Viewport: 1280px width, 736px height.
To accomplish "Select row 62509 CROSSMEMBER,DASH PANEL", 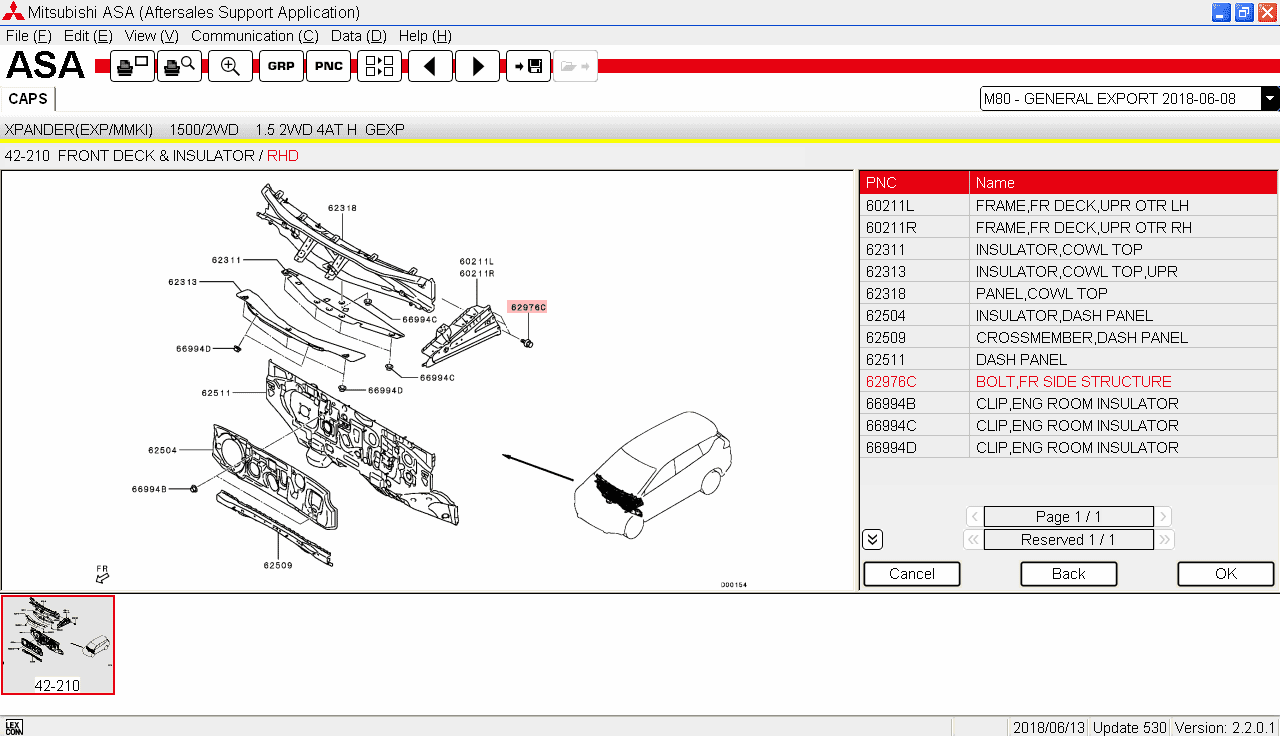I will tap(1068, 337).
